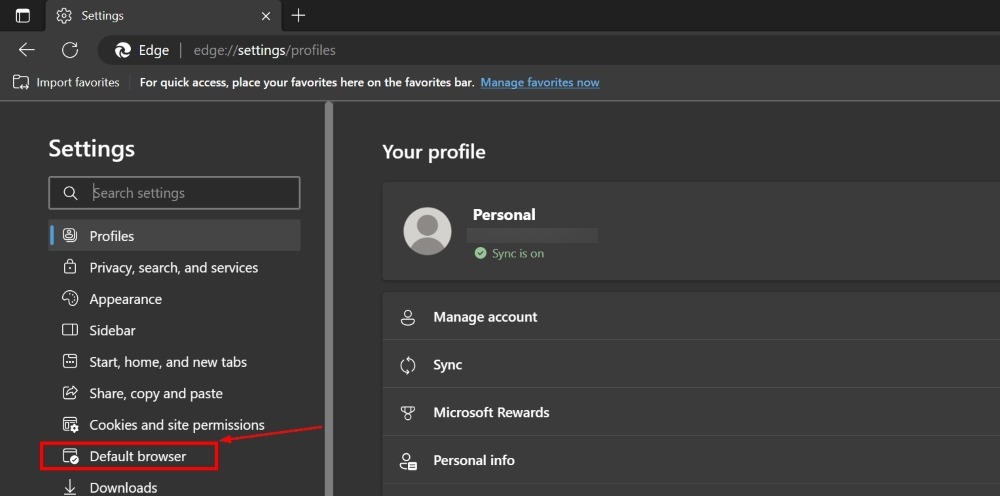
Task: Click the green Sync is on check
Action: tap(480, 253)
